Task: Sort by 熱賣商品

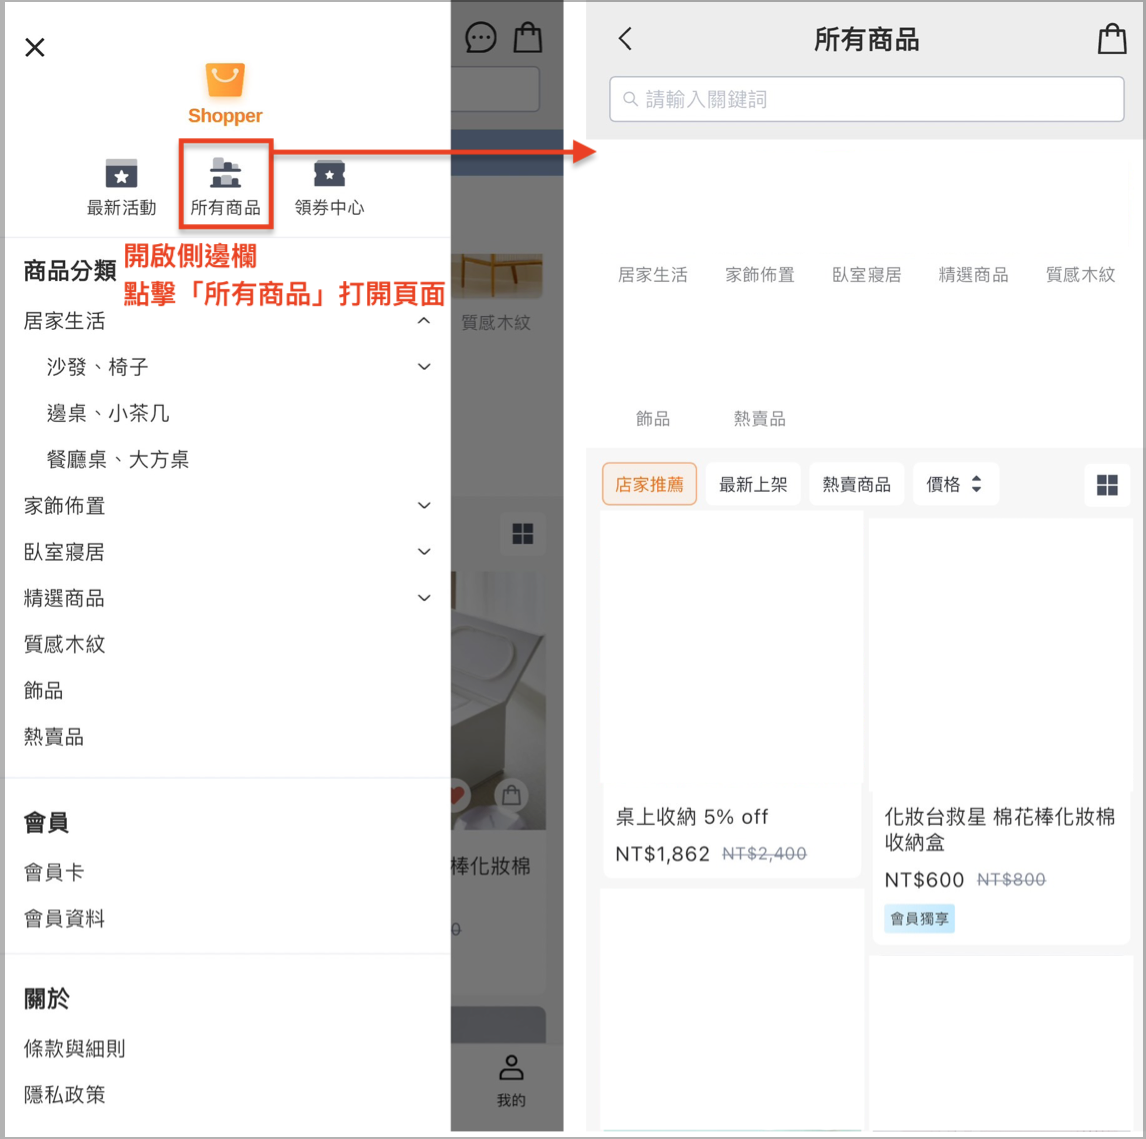Action: [x=857, y=484]
